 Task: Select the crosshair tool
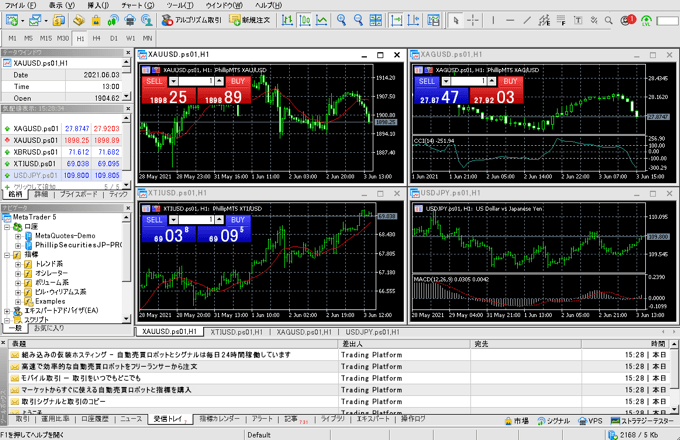tap(473, 20)
